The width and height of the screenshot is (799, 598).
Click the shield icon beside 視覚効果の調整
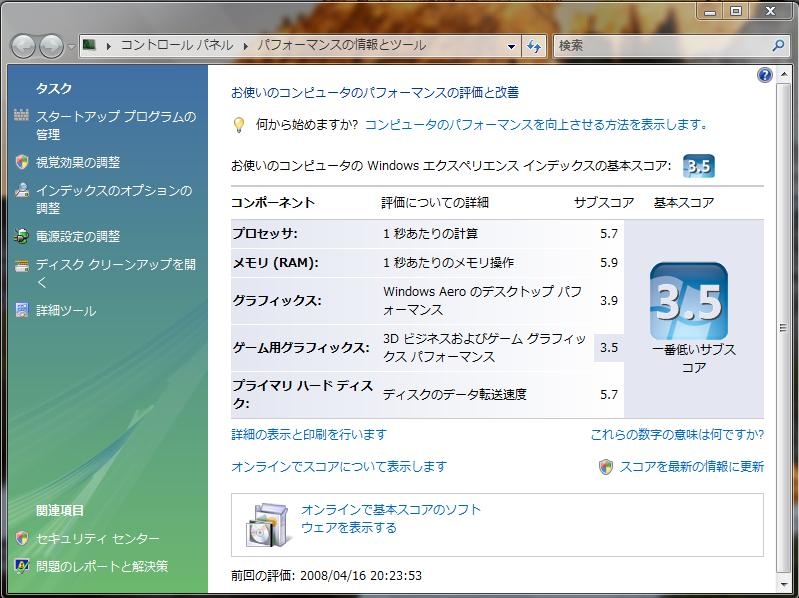coord(21,162)
